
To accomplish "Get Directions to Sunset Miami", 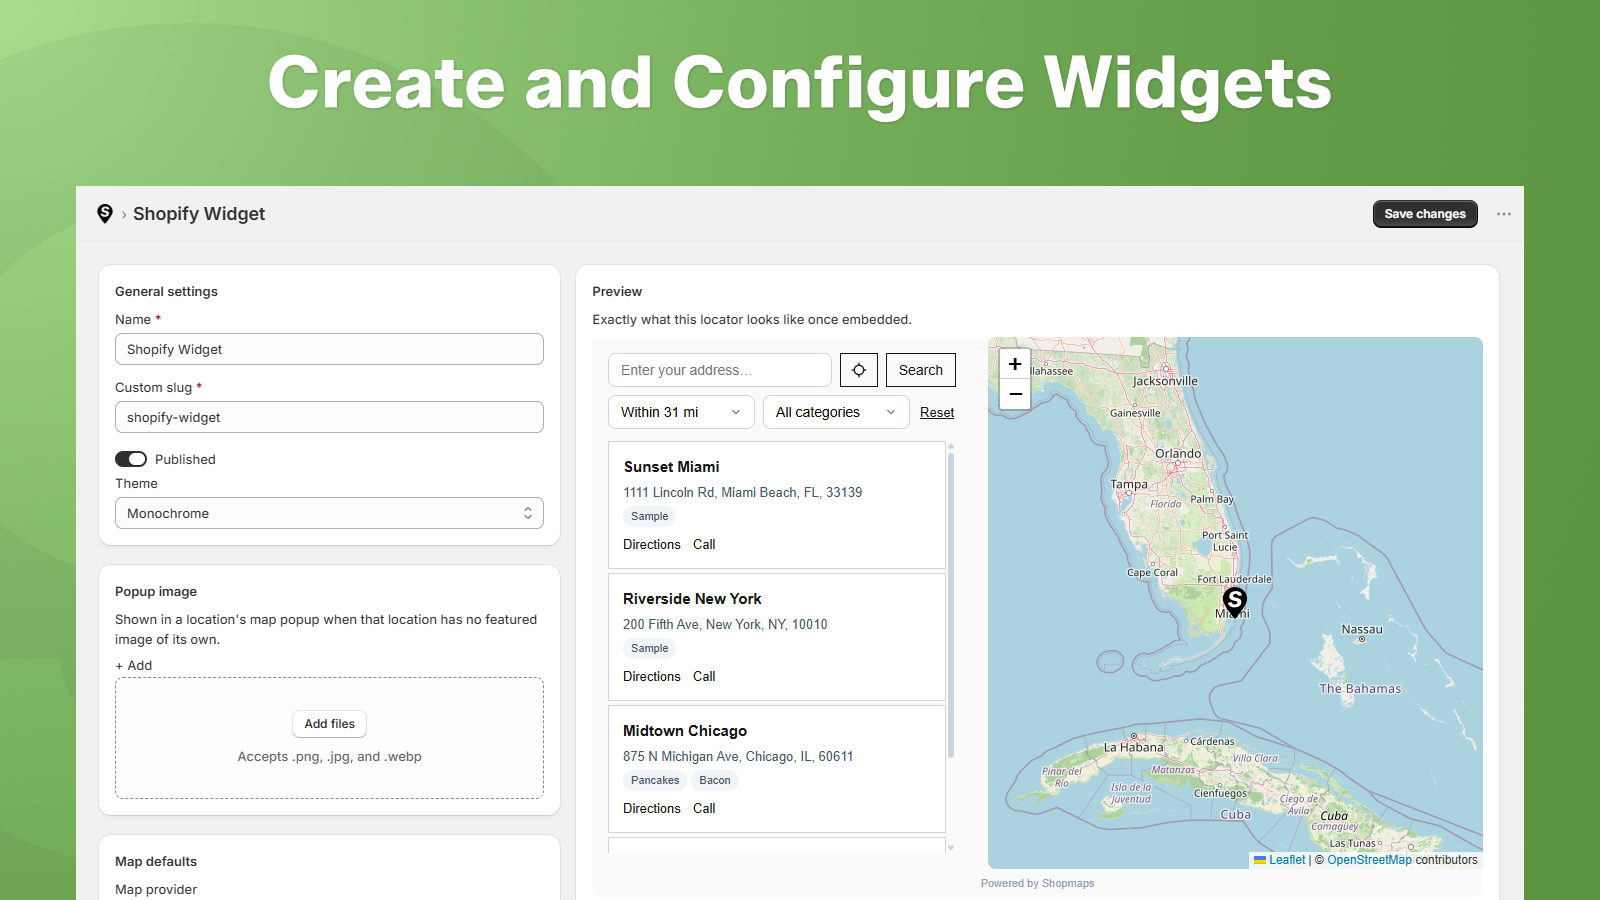I will pos(652,544).
